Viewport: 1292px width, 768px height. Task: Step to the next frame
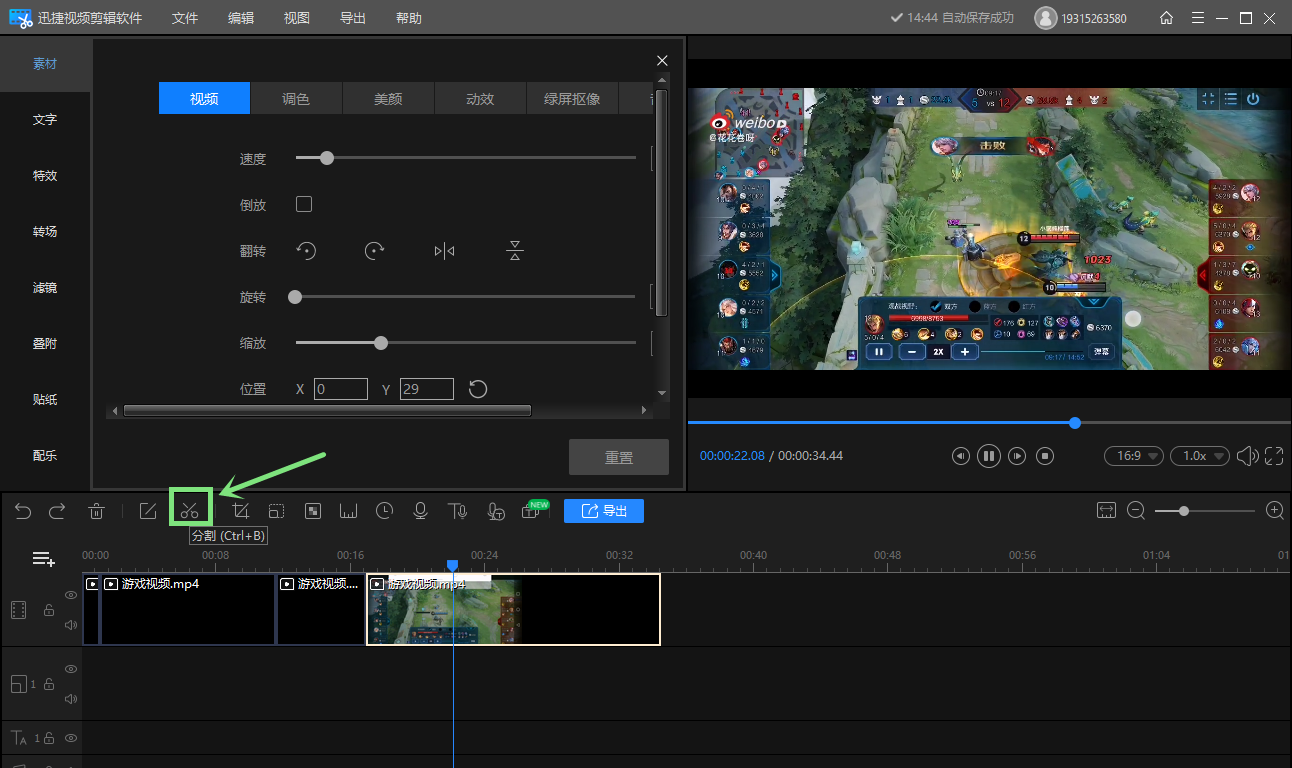tap(1017, 456)
